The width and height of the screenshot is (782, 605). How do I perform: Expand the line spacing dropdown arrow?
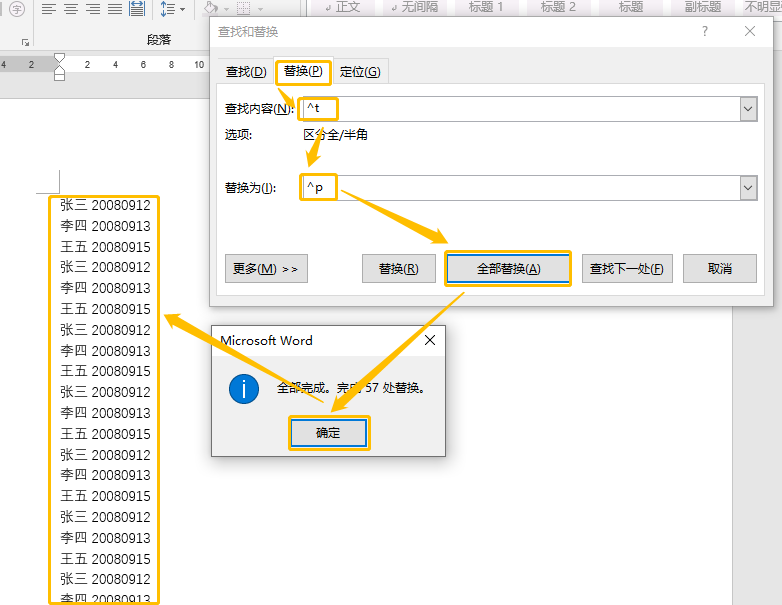pos(182,9)
